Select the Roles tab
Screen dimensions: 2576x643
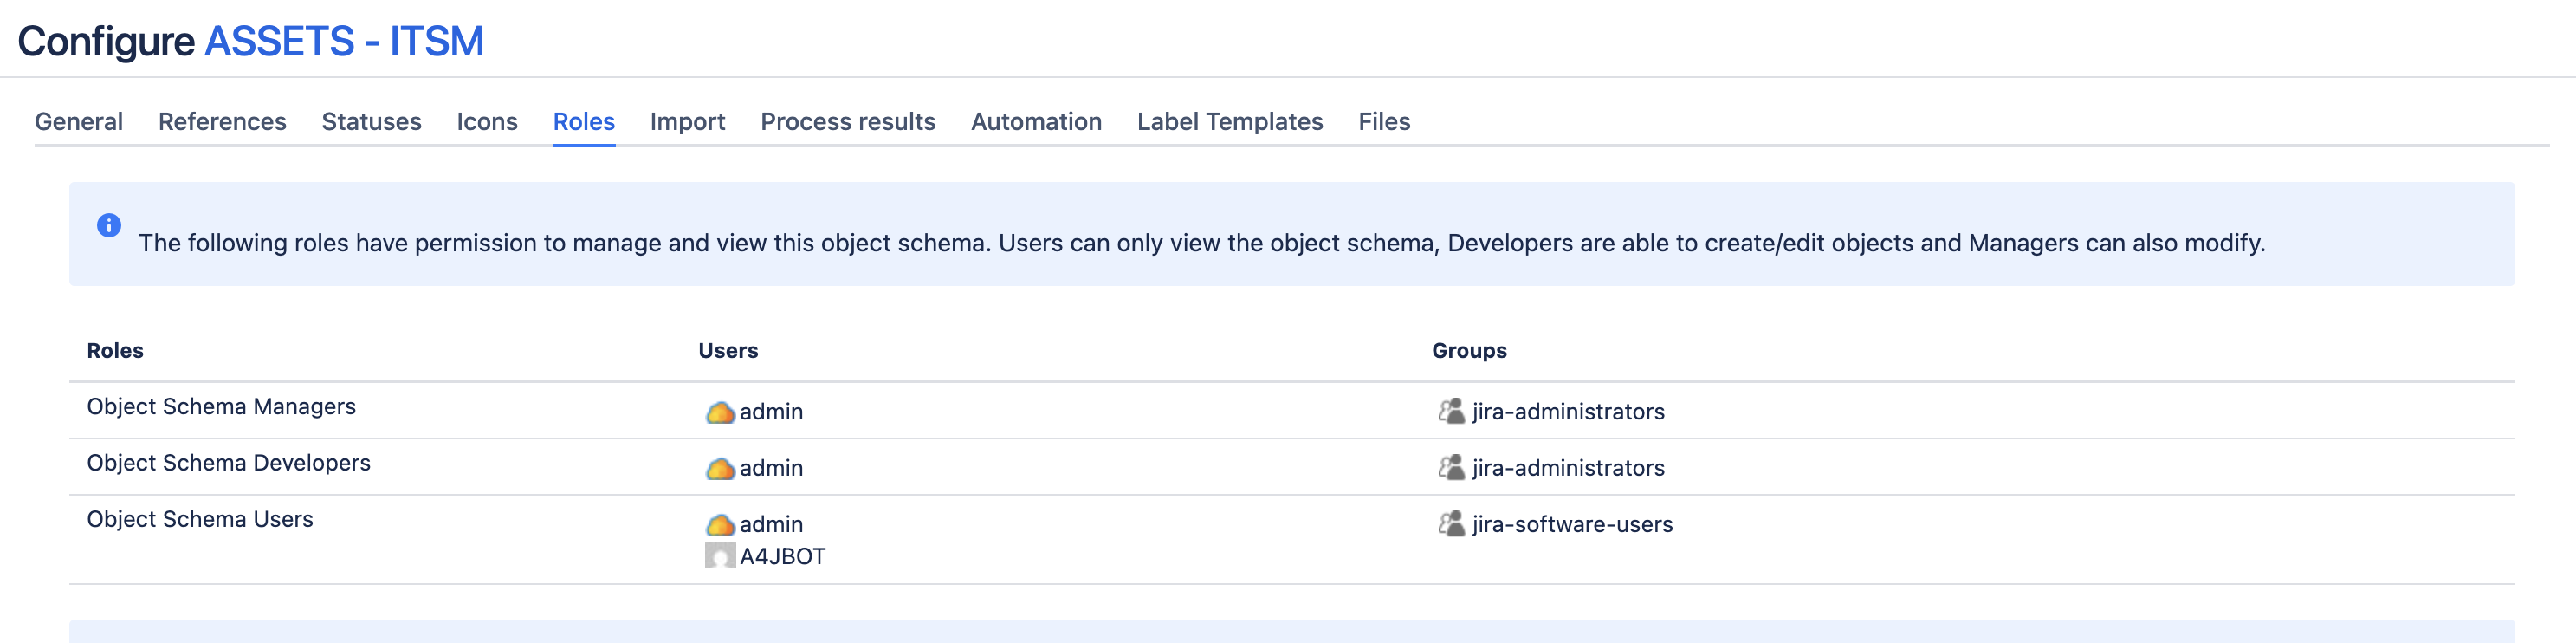(584, 121)
